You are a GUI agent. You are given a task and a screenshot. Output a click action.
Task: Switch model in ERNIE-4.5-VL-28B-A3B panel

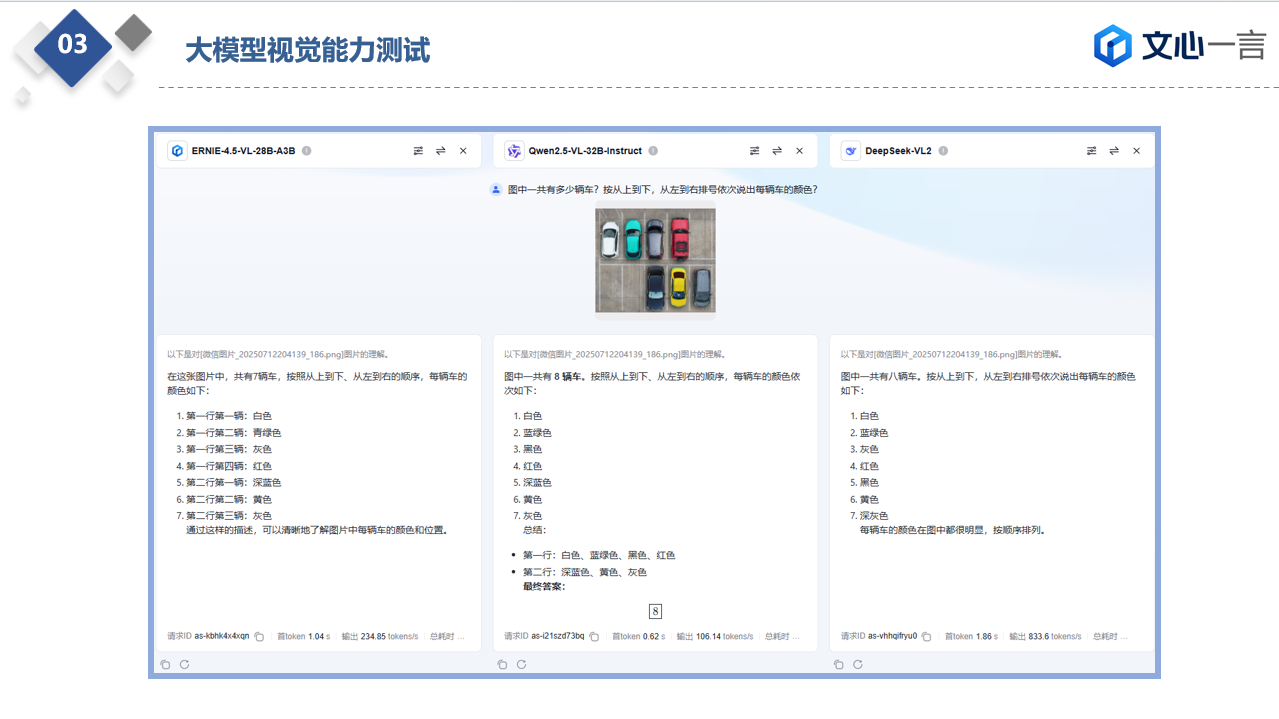(440, 151)
